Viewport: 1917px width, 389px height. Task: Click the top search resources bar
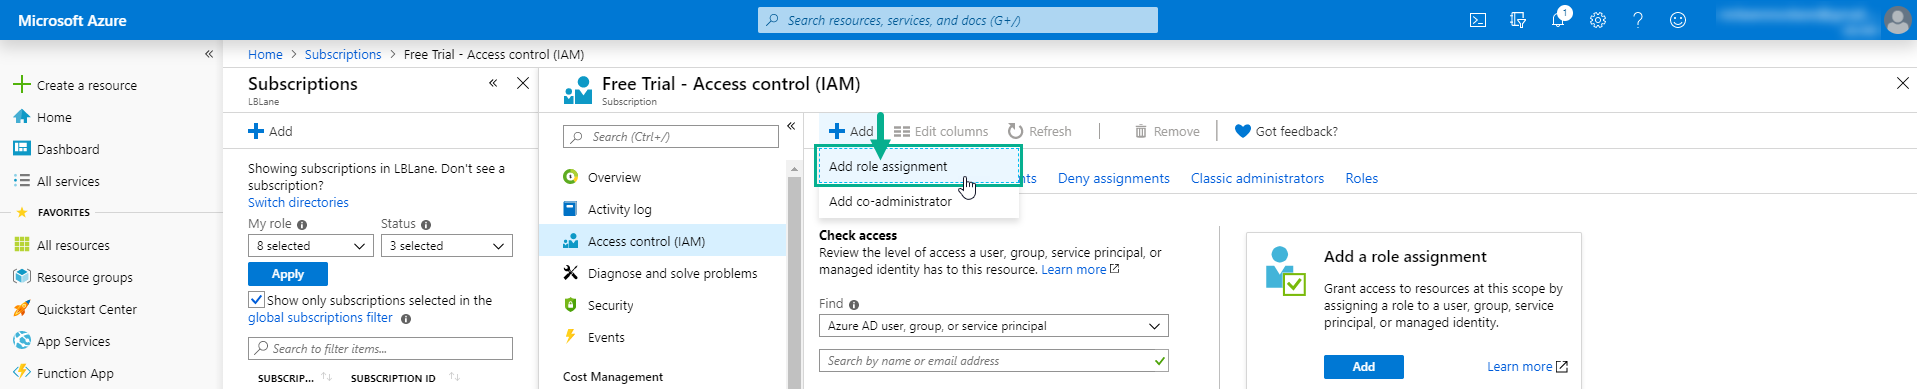pyautogui.click(x=958, y=20)
